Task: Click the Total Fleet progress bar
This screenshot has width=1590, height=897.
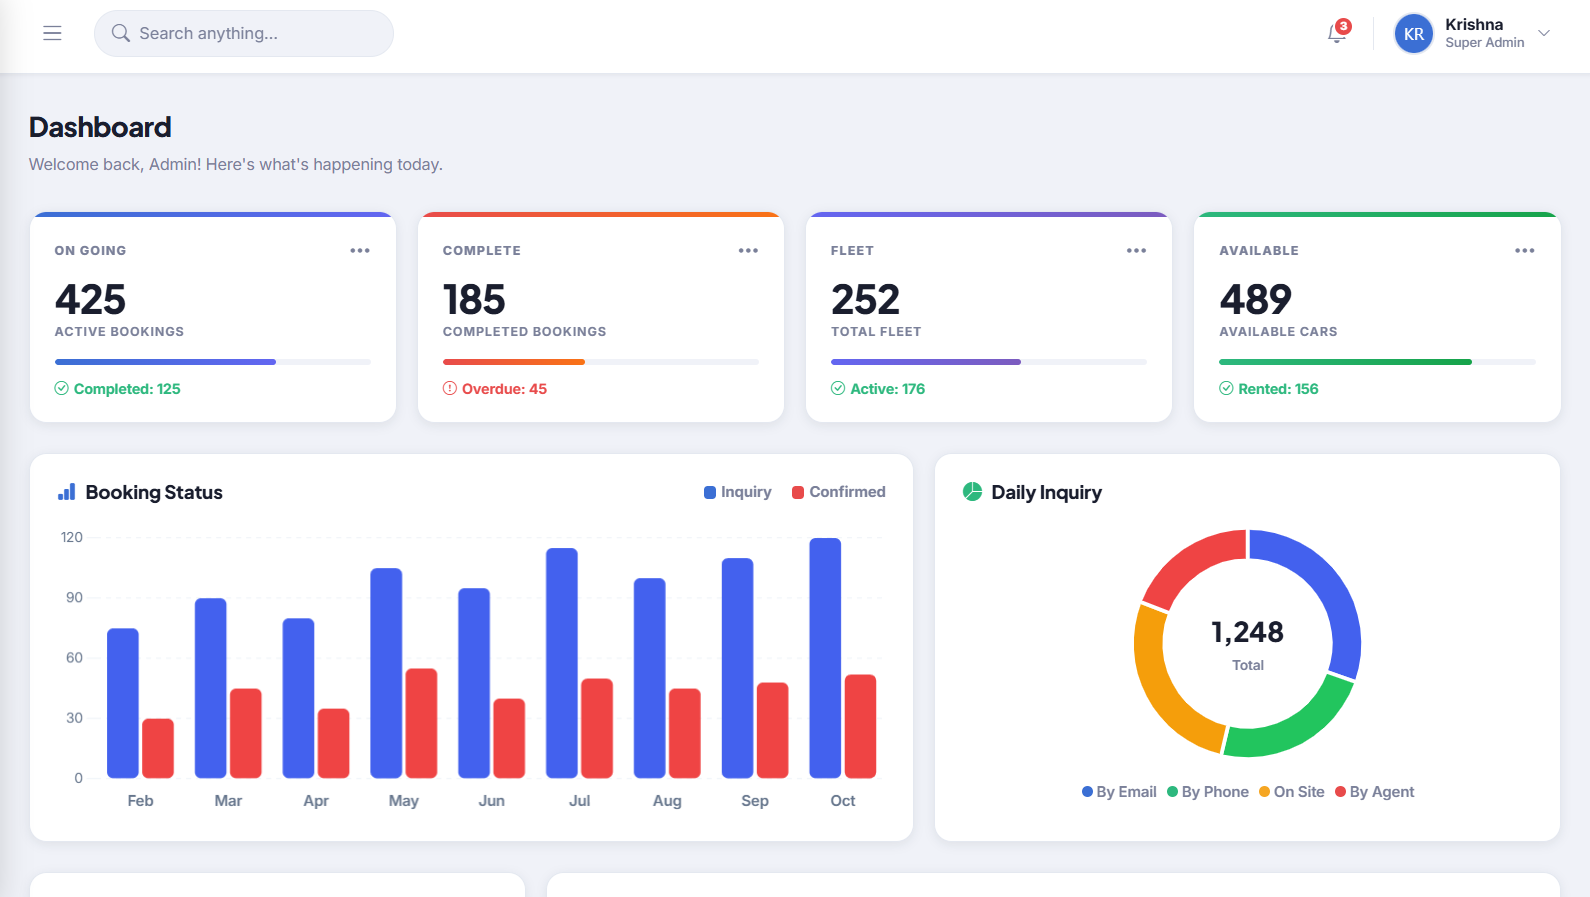Action: [989, 362]
